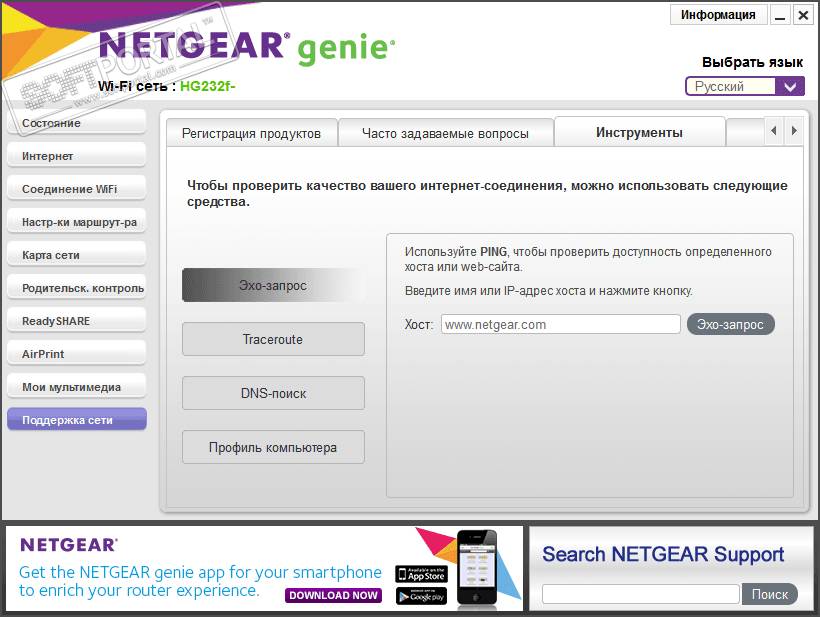Close the NETGEAR genie window

(803, 15)
